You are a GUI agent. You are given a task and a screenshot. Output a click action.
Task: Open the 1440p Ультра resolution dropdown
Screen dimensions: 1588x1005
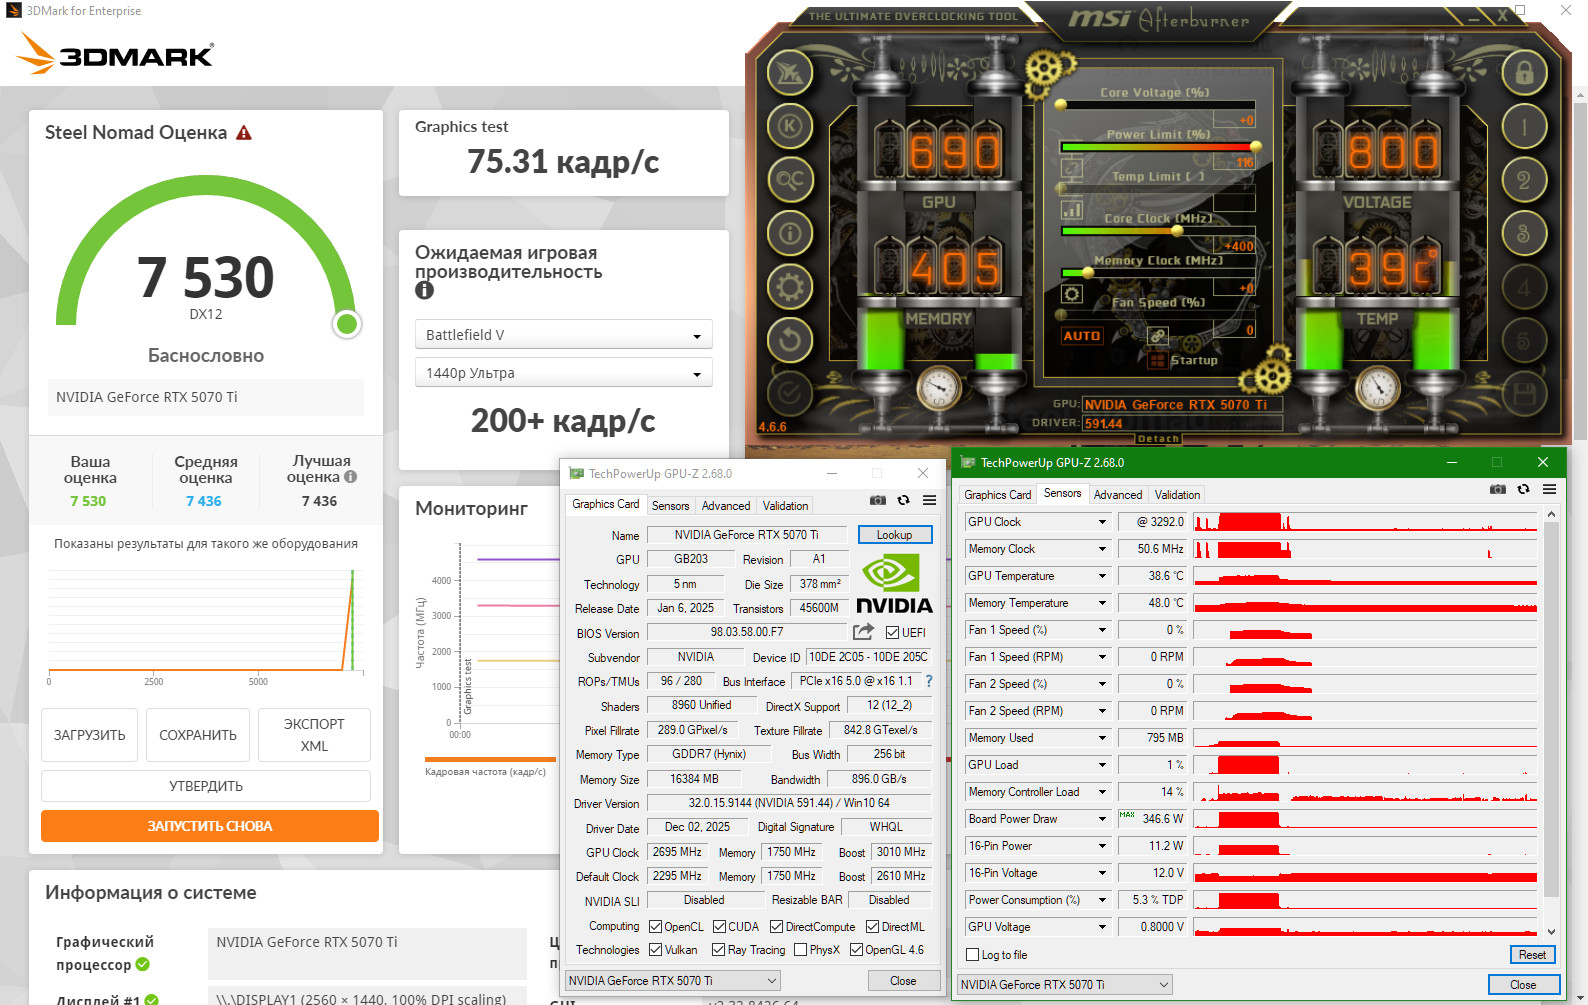click(564, 373)
